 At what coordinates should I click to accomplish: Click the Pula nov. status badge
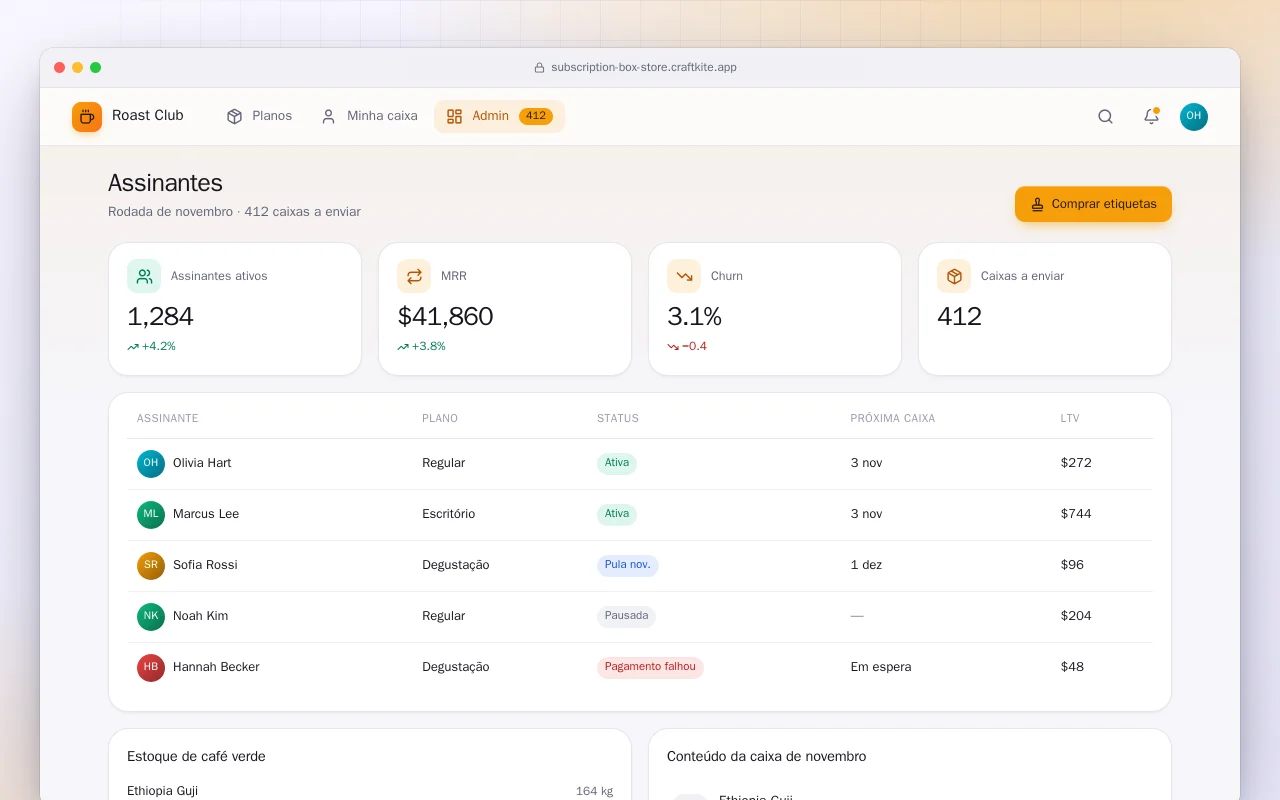(x=628, y=565)
